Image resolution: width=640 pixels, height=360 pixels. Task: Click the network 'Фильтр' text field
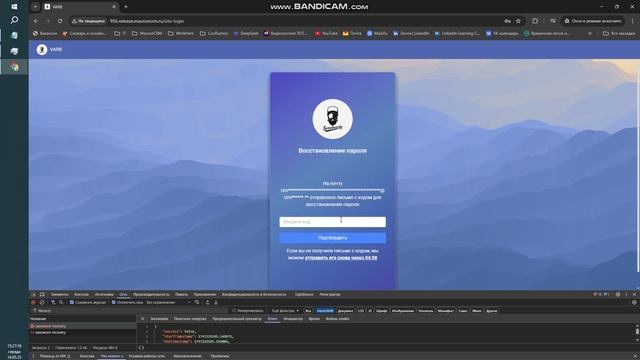pos(129,311)
